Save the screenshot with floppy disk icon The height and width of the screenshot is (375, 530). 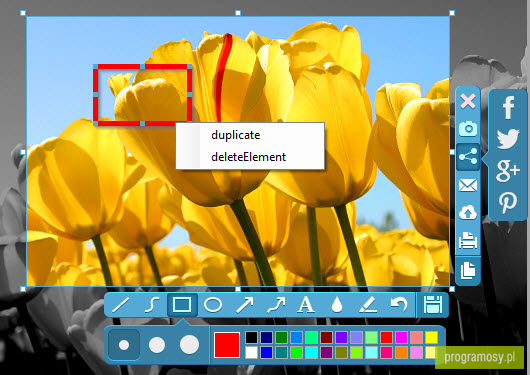tap(433, 305)
